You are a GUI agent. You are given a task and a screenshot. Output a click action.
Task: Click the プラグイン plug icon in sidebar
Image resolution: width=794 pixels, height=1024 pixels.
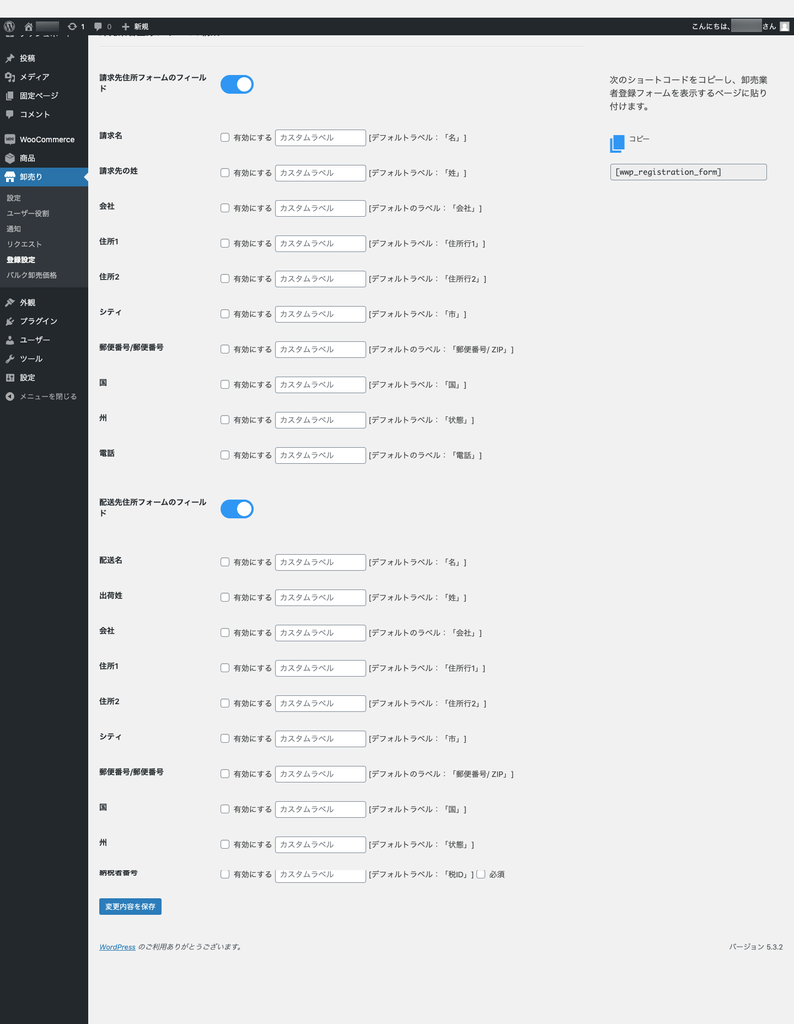pyautogui.click(x=10, y=321)
